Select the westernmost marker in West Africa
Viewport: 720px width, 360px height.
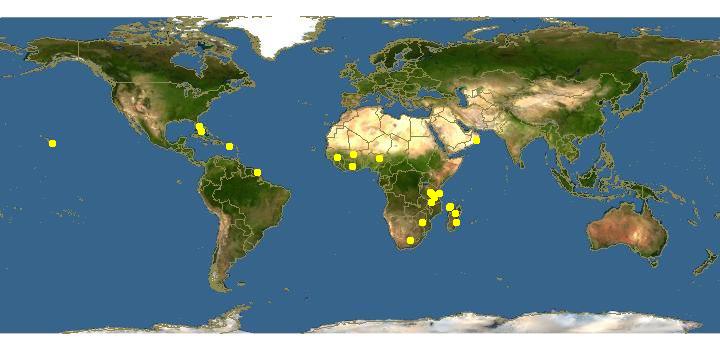337,158
